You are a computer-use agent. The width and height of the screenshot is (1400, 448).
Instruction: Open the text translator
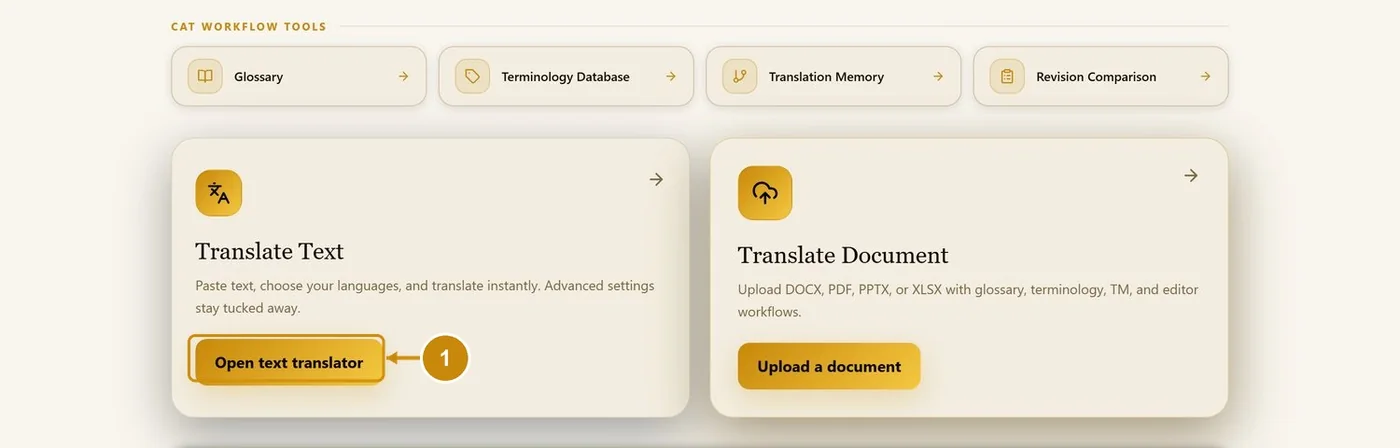pos(289,362)
